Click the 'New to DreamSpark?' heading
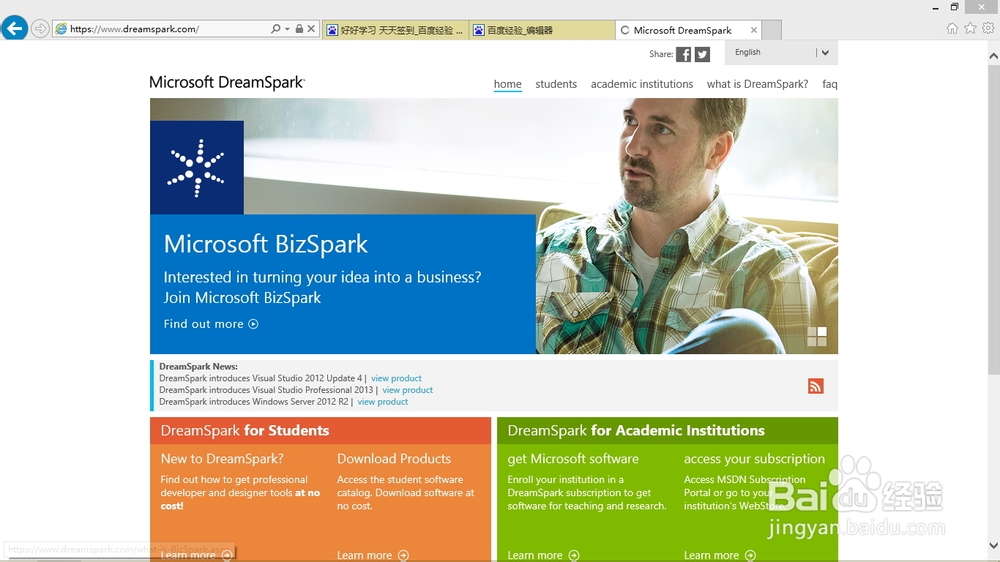 pos(222,459)
